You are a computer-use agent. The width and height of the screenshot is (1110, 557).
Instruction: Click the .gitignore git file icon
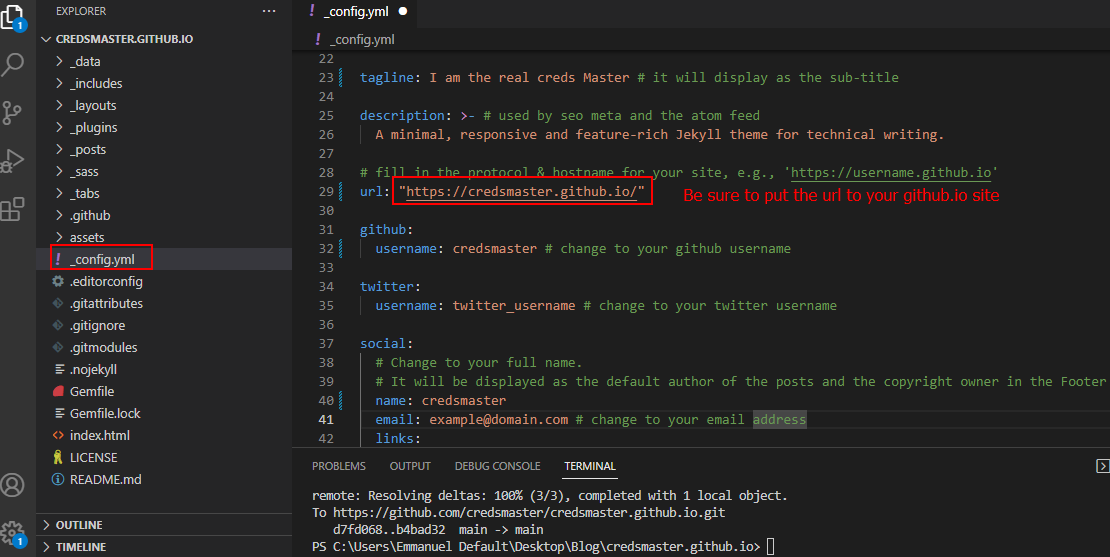(x=58, y=326)
